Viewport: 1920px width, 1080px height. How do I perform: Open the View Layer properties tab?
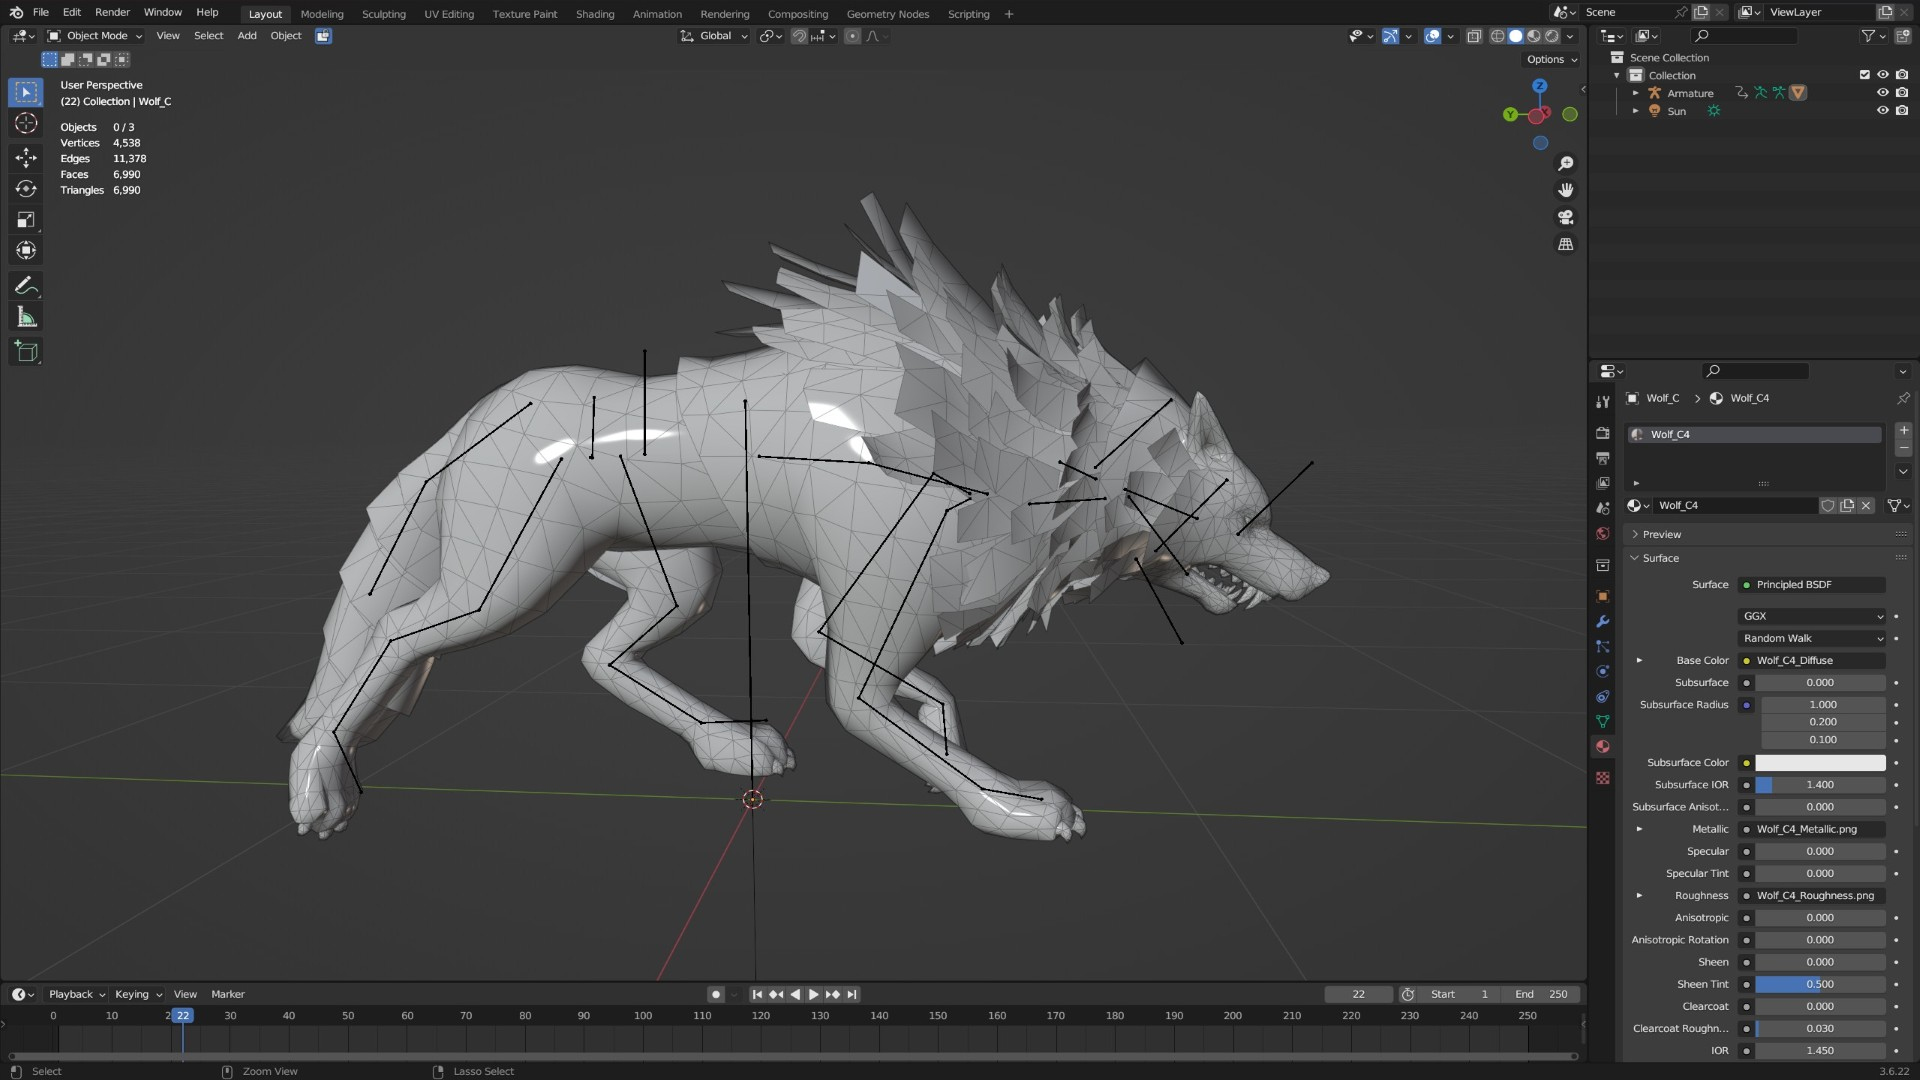click(1603, 483)
